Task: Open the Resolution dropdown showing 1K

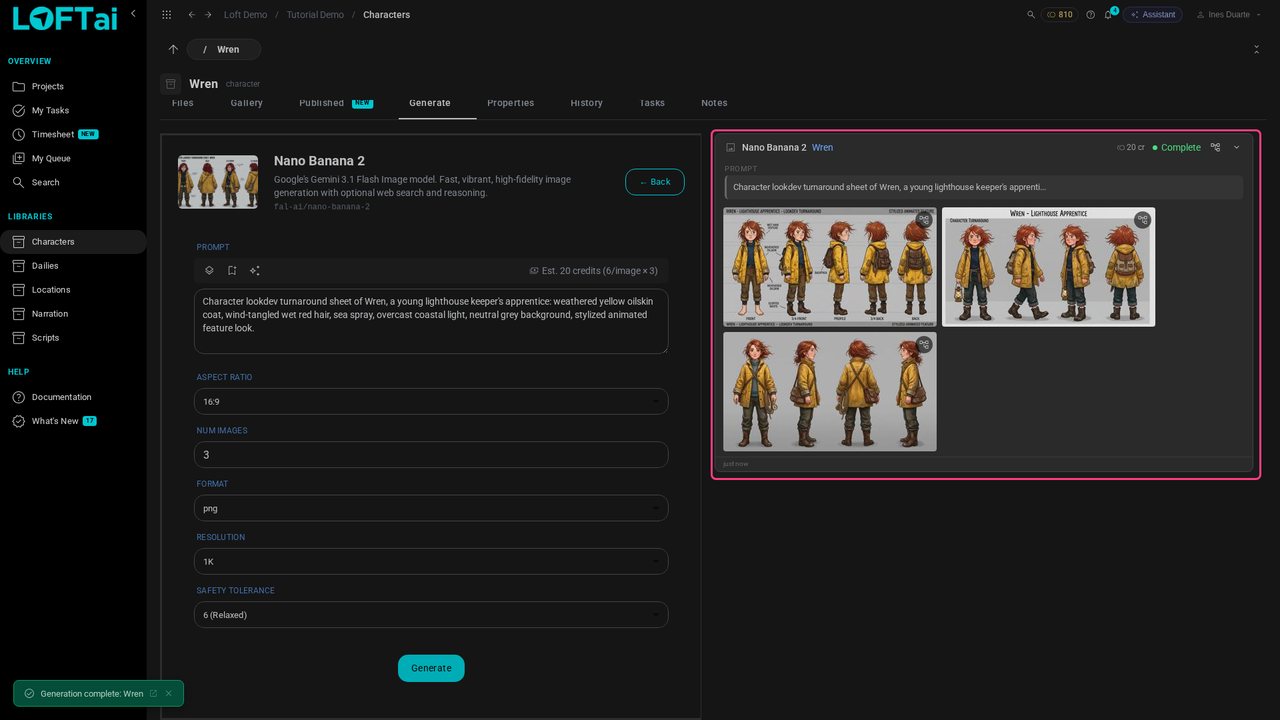Action: click(x=431, y=561)
